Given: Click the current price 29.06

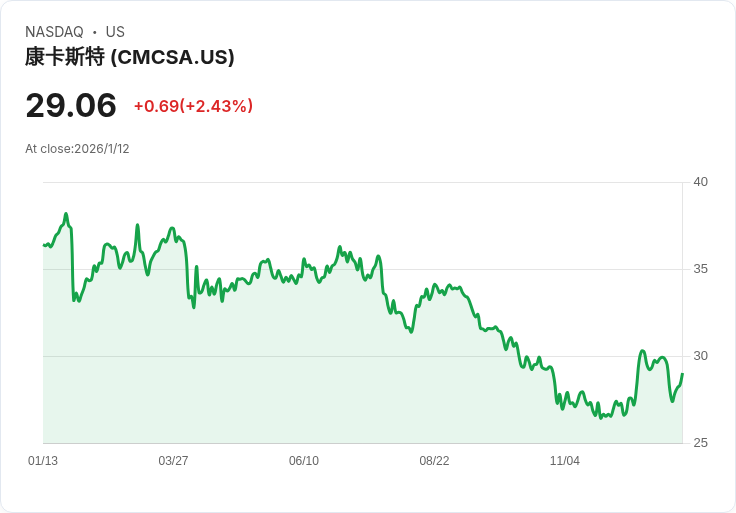Looking at the screenshot, I should 71,105.
